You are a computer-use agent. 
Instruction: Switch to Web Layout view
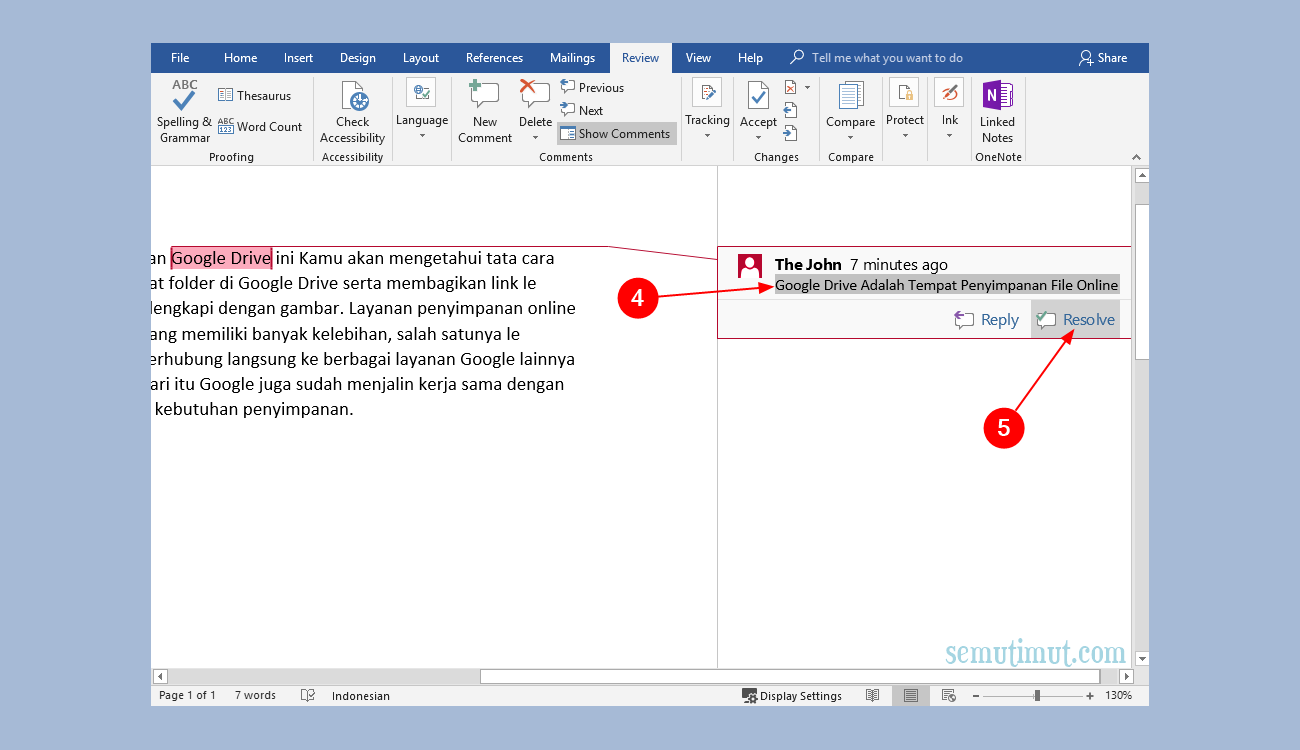[949, 695]
